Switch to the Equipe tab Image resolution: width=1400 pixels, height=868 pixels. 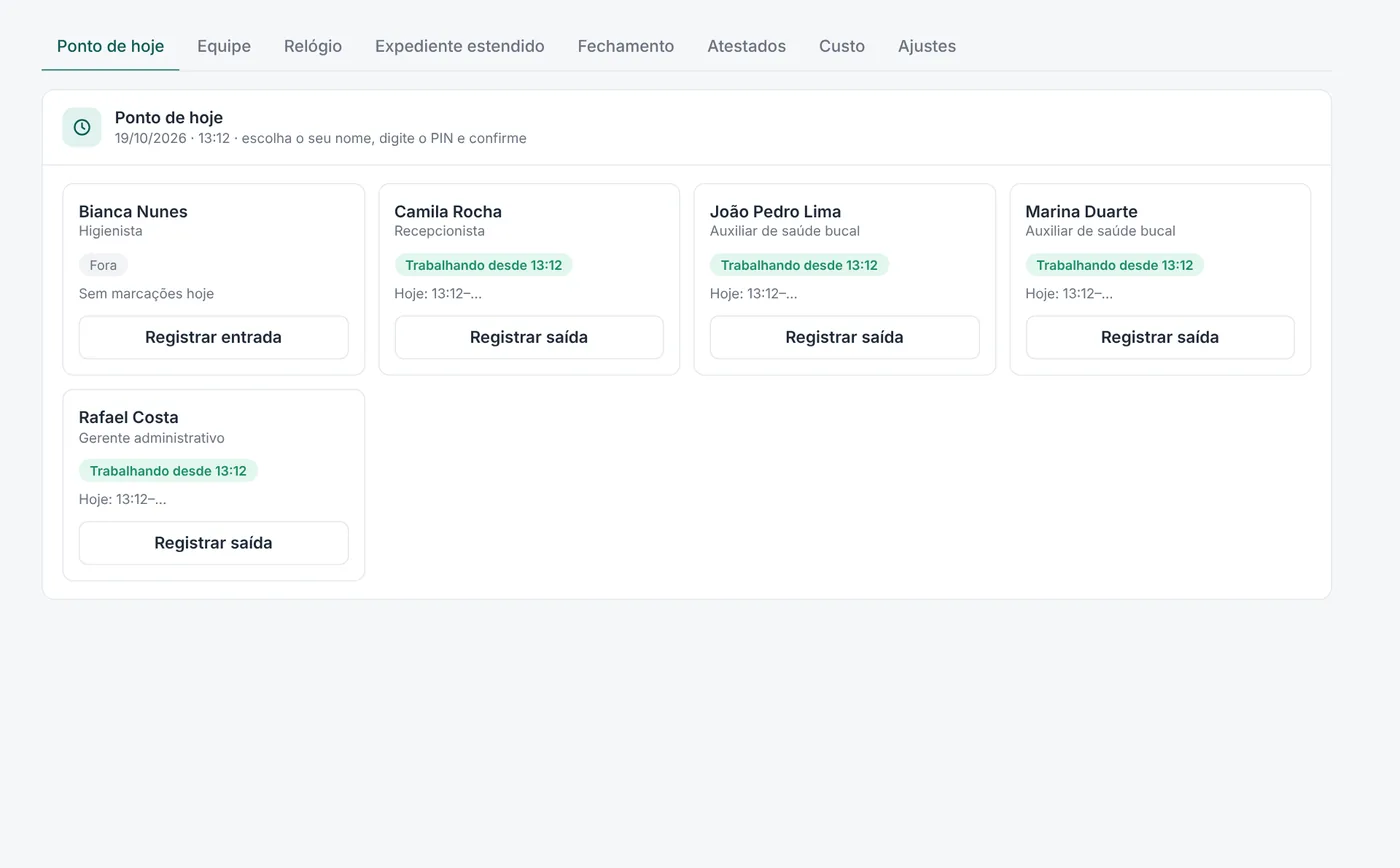pos(224,46)
